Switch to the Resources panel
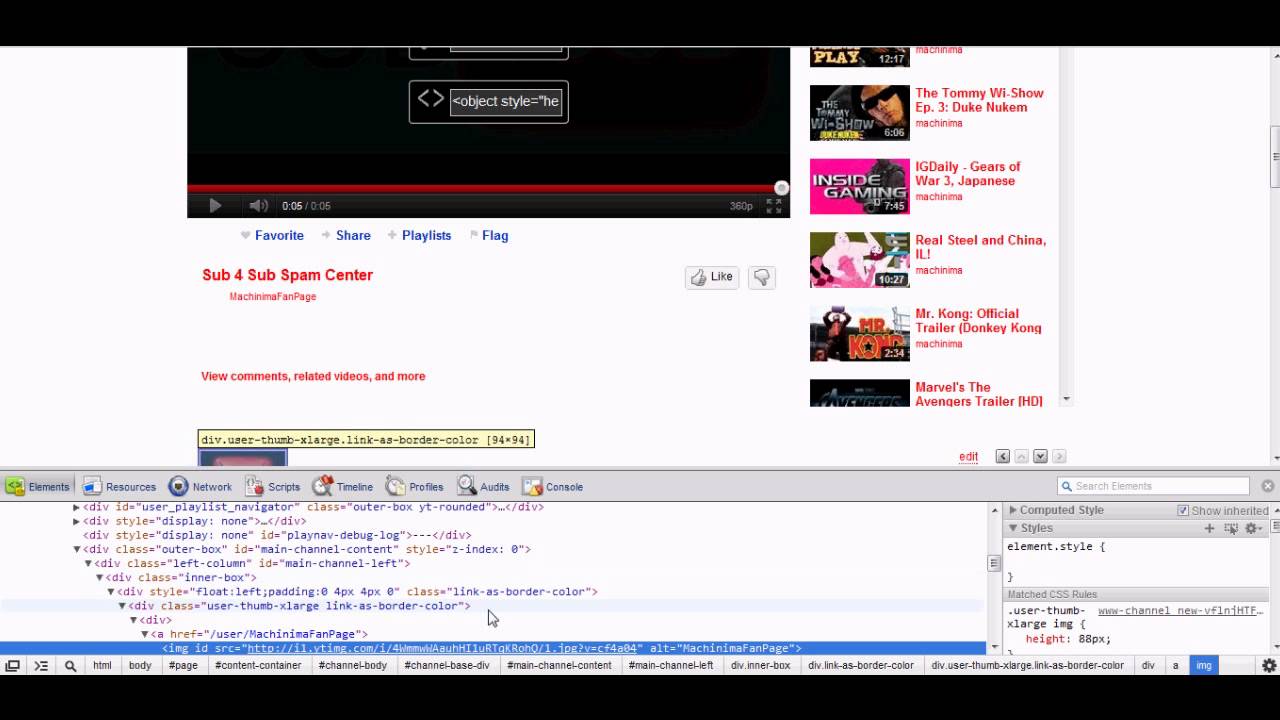This screenshot has width=1280, height=720. tap(119, 487)
